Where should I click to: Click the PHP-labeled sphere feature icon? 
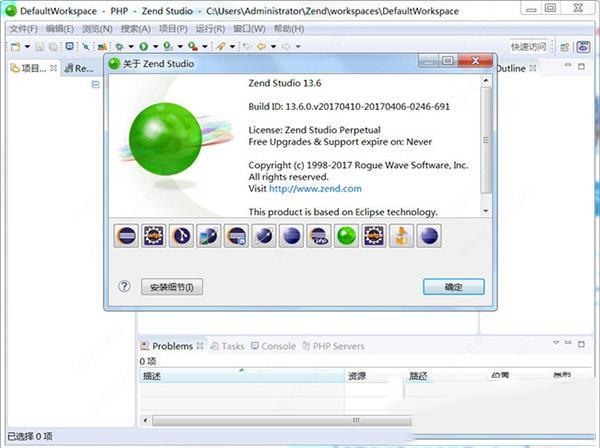pyautogui.click(x=319, y=236)
